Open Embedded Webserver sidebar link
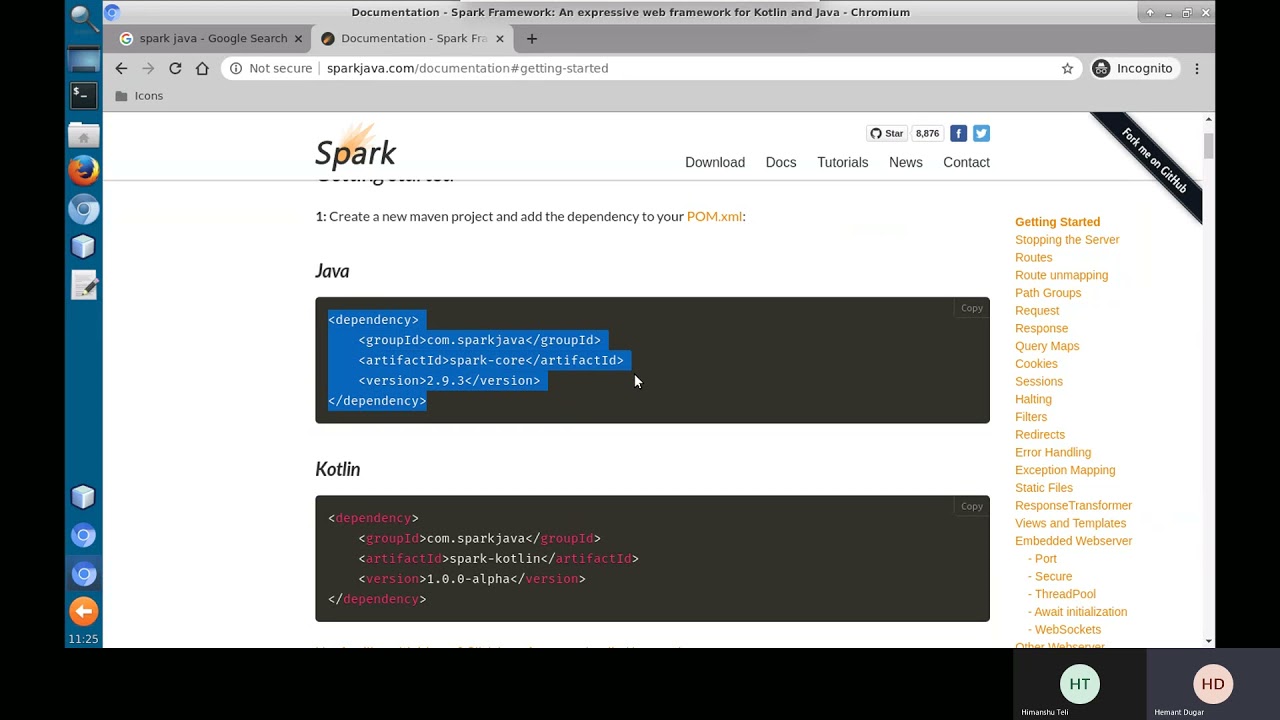 (1073, 541)
